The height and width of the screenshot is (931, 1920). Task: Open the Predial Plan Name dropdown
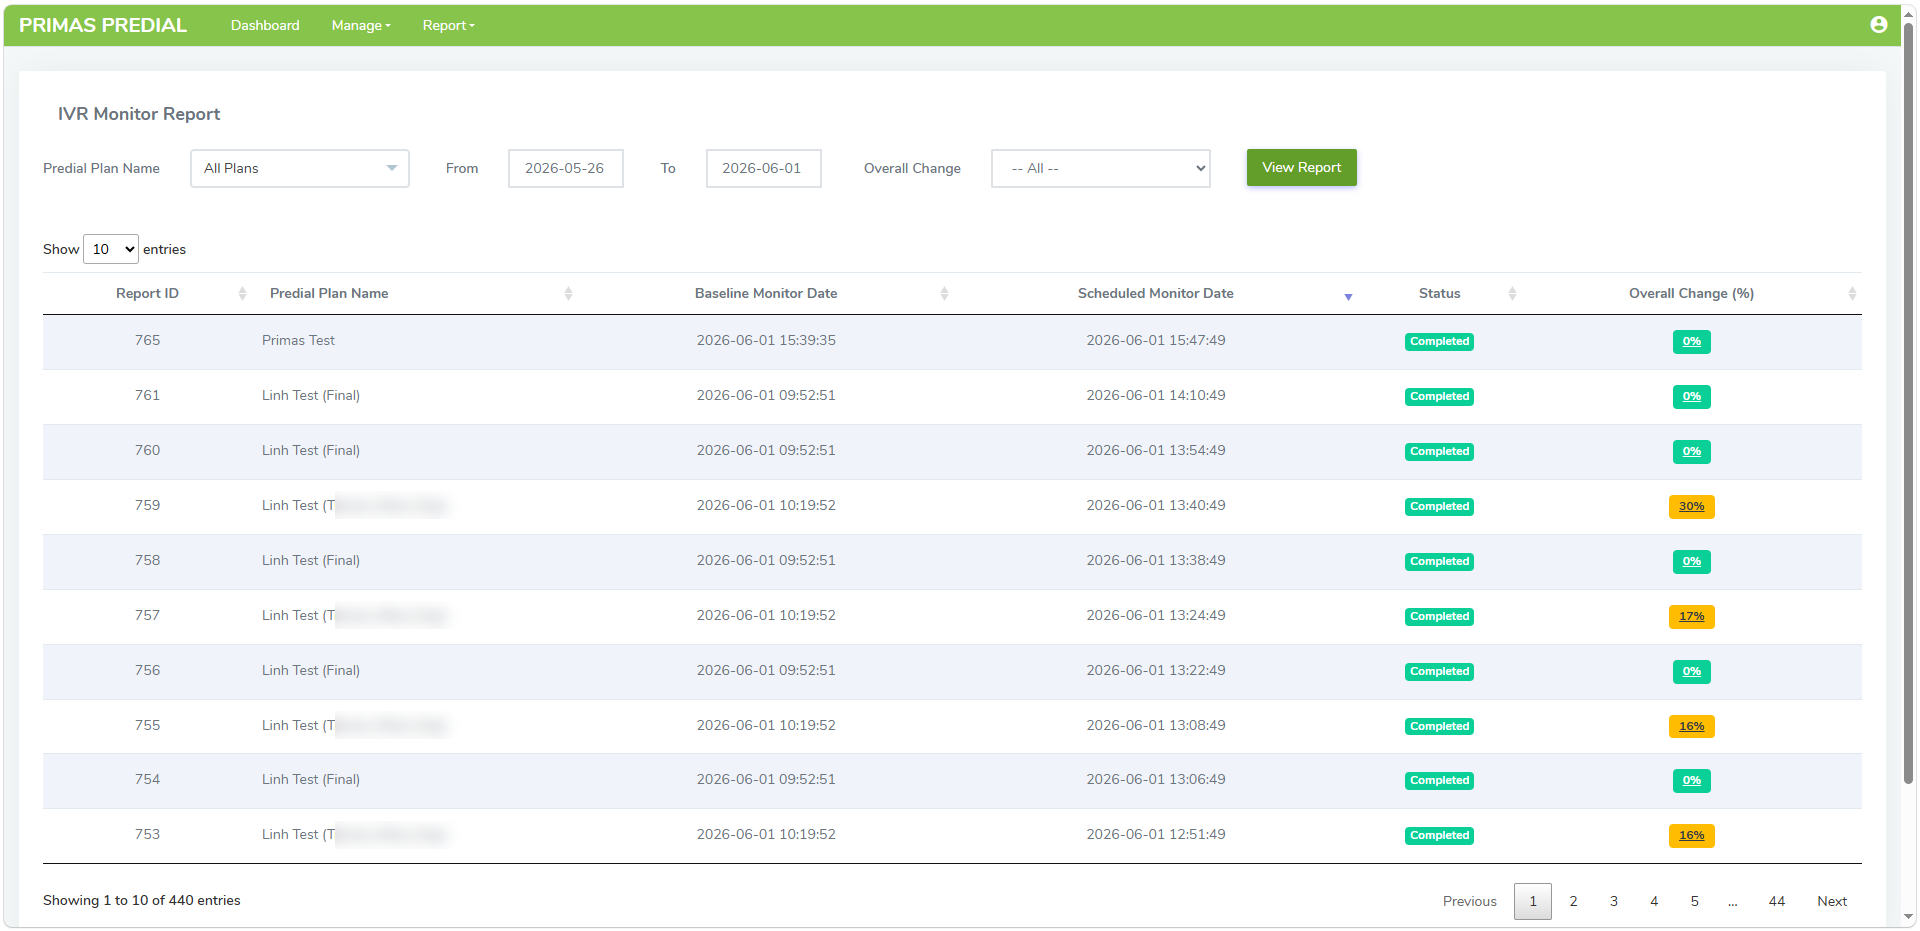(300, 168)
